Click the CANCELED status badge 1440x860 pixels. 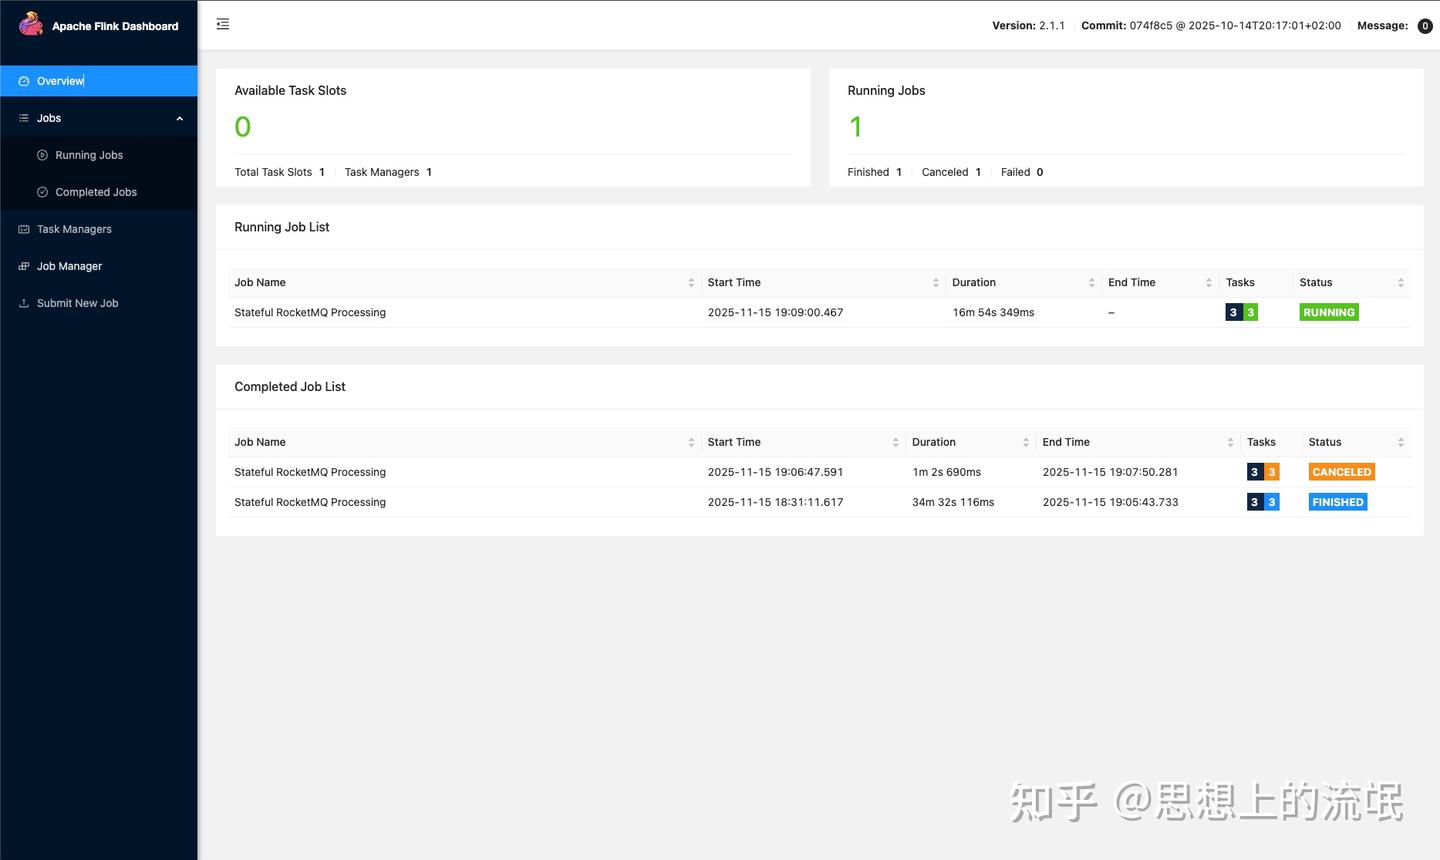coord(1341,471)
